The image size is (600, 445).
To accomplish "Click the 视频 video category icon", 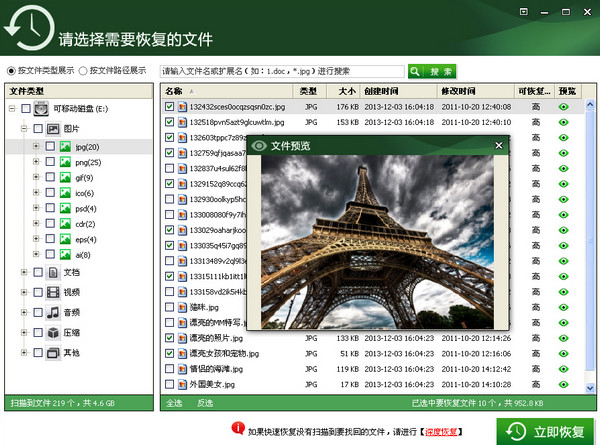I will 53,292.
